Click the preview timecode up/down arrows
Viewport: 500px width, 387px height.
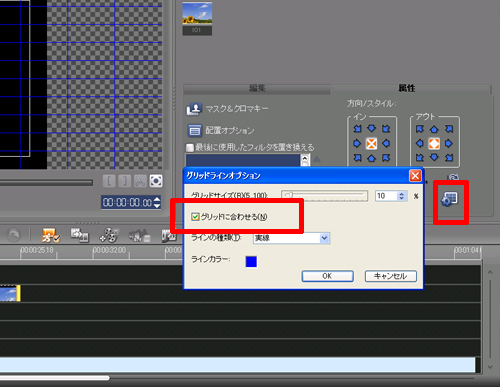[x=157, y=202]
